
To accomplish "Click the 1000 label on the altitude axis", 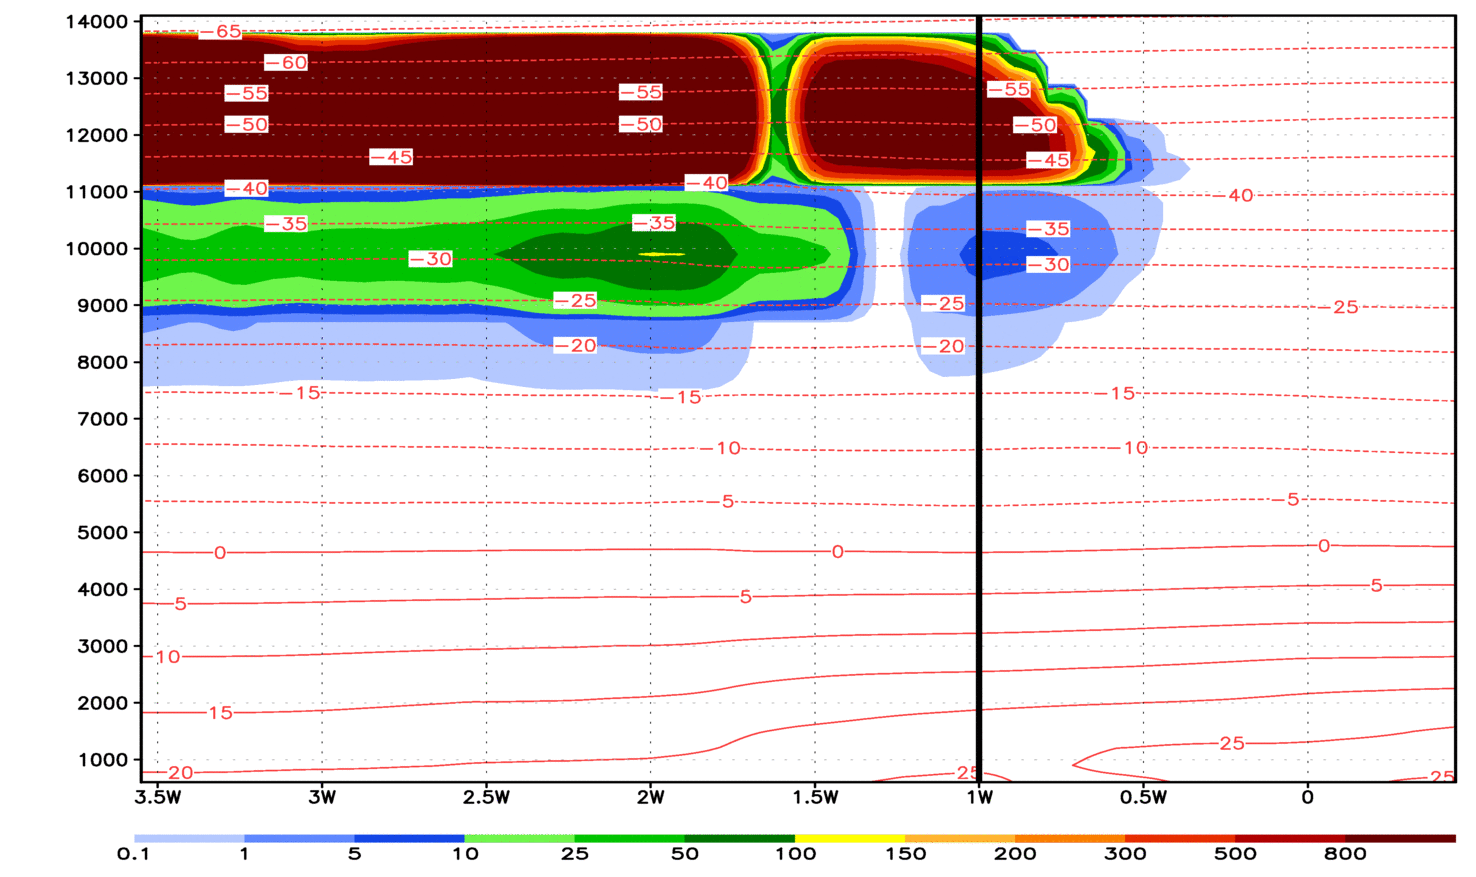I will pos(102,760).
